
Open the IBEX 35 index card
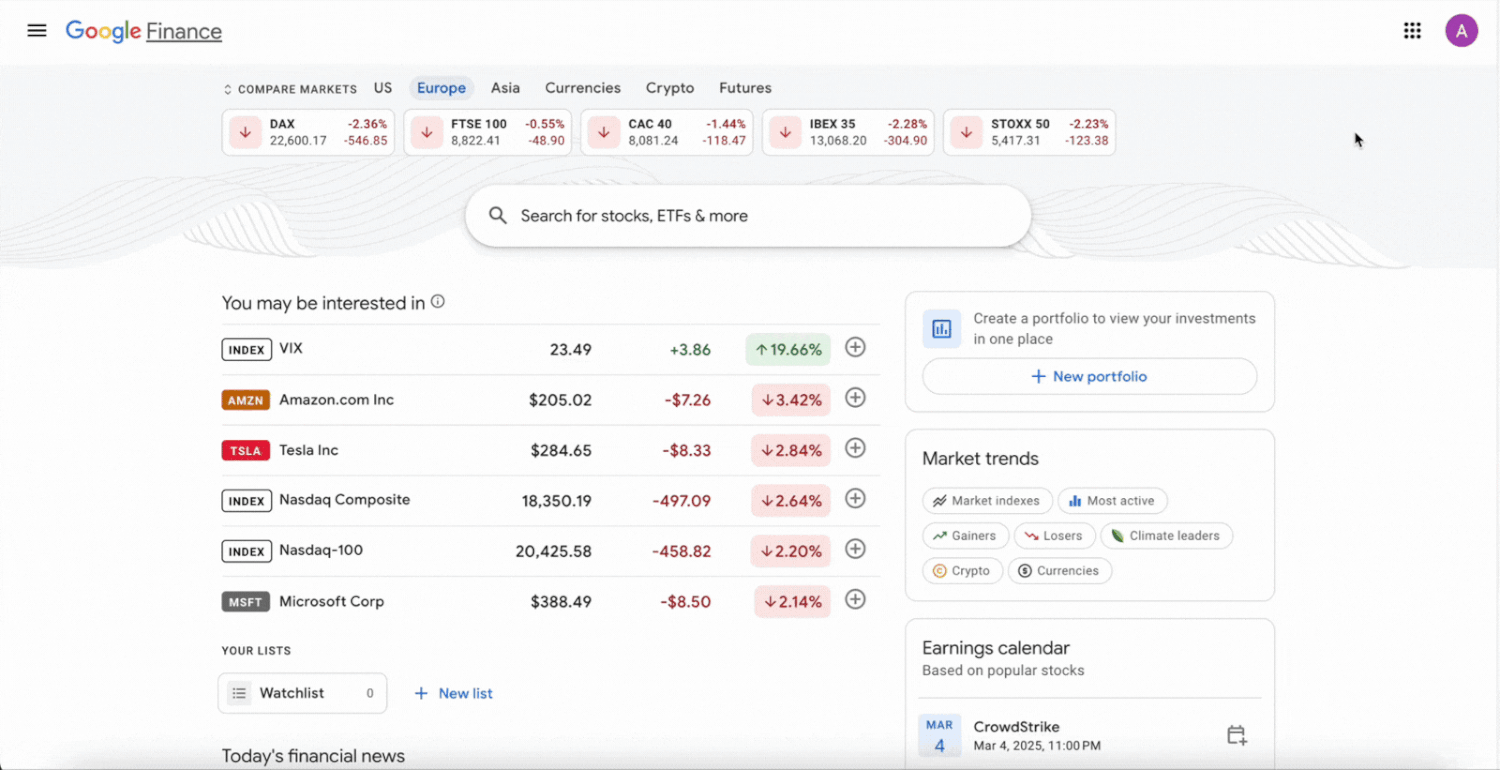(848, 132)
